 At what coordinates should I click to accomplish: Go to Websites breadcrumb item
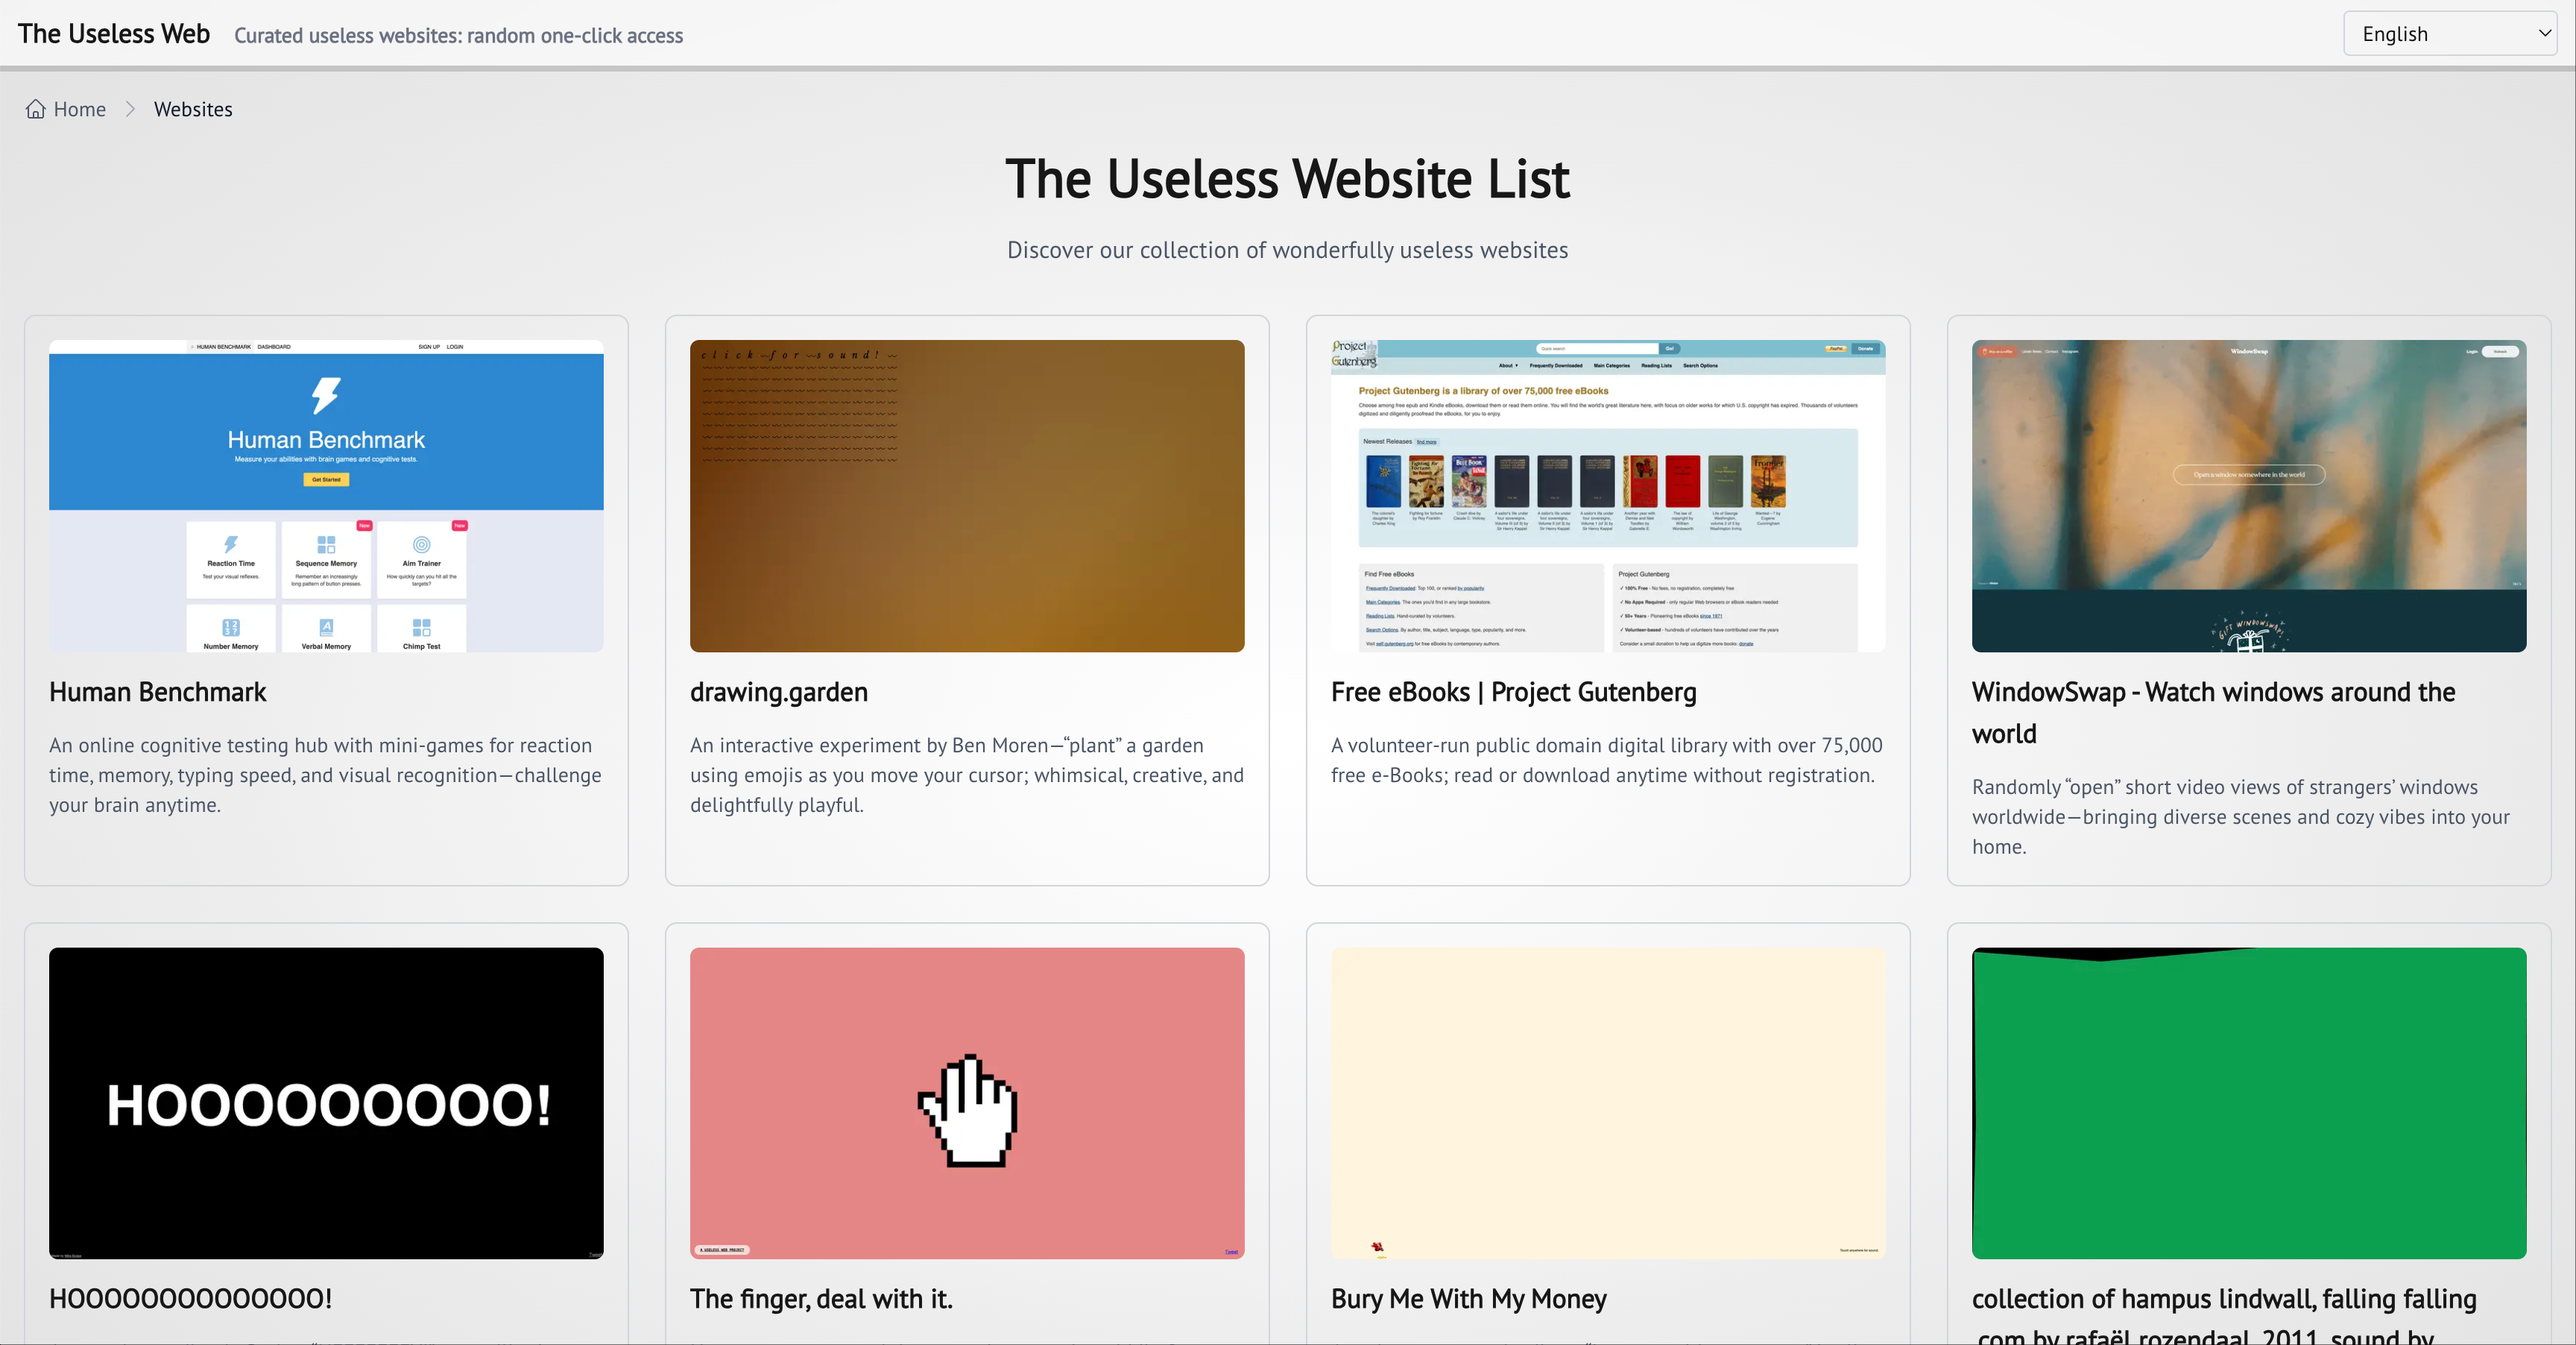coord(193,109)
